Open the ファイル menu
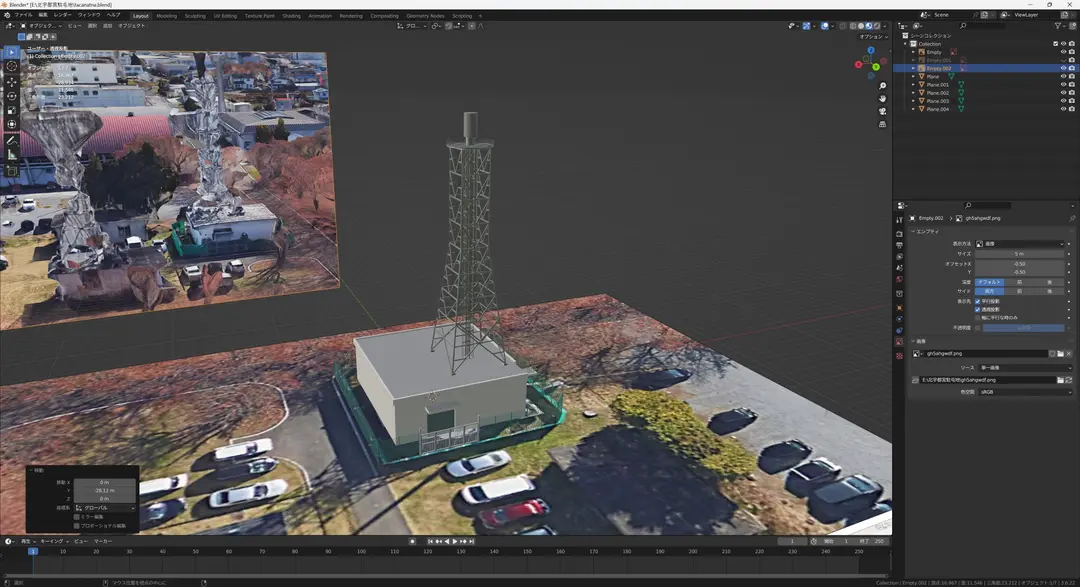This screenshot has width=1080, height=587. coord(23,14)
